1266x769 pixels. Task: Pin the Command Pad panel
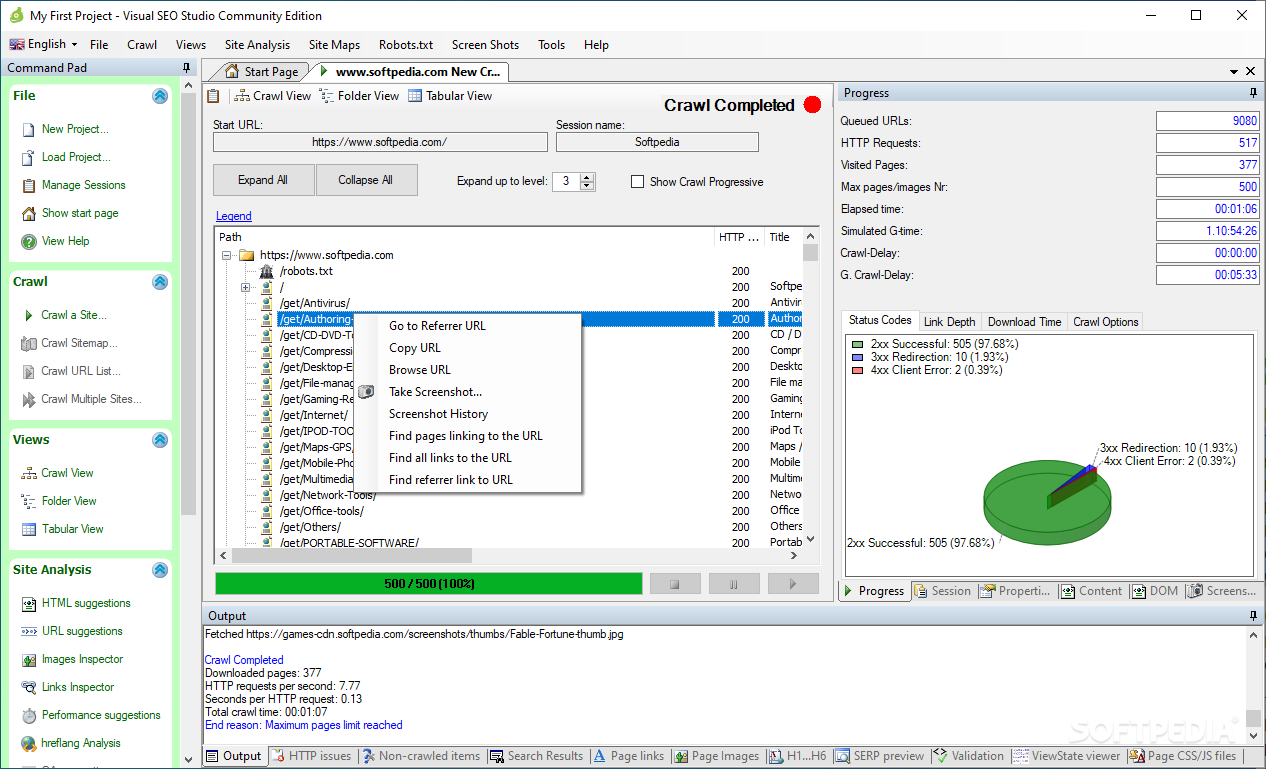point(187,68)
